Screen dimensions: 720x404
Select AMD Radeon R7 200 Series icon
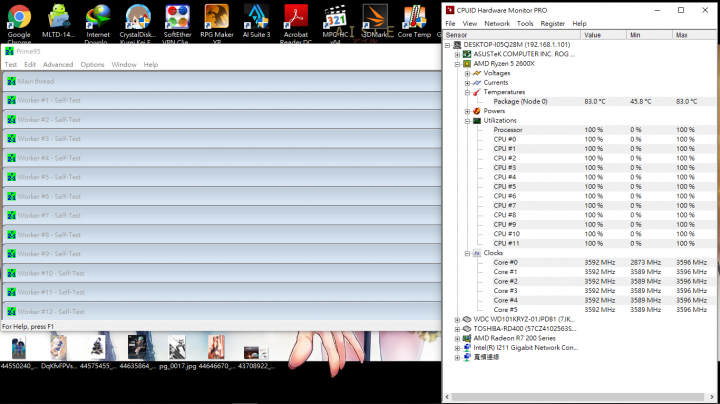tap(467, 338)
